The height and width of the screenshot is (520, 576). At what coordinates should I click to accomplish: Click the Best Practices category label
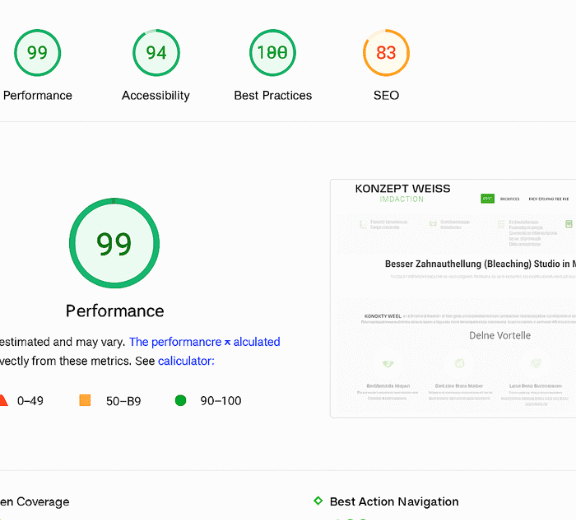click(x=273, y=95)
